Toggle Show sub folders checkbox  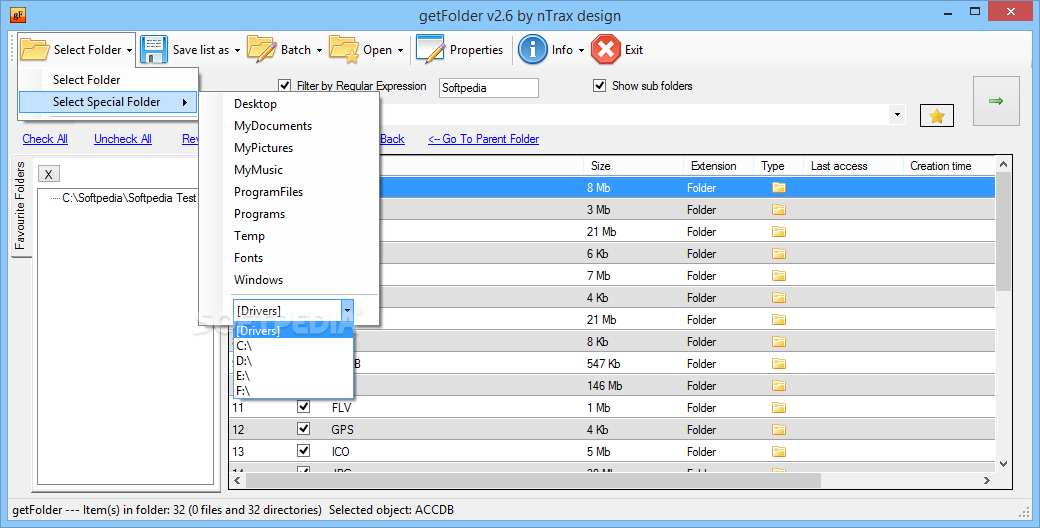point(600,86)
